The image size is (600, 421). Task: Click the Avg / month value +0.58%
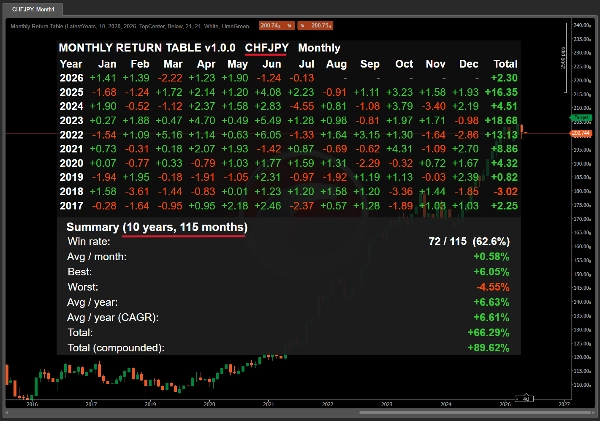(x=491, y=256)
